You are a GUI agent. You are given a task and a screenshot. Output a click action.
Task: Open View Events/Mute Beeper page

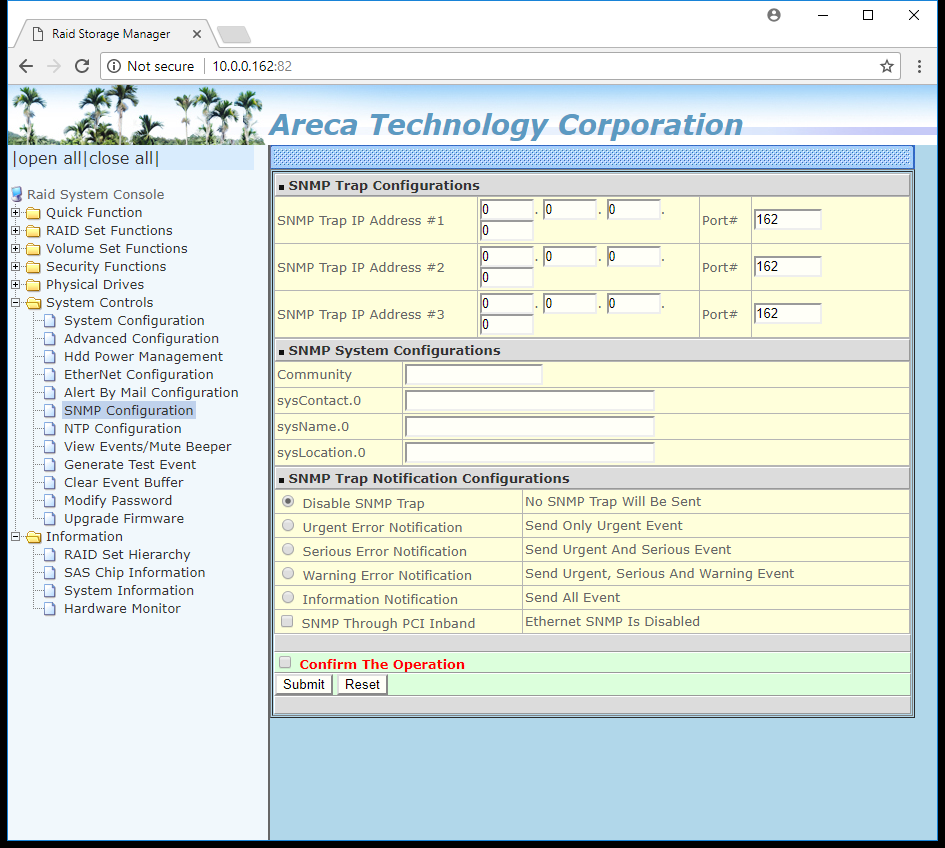click(x=148, y=447)
